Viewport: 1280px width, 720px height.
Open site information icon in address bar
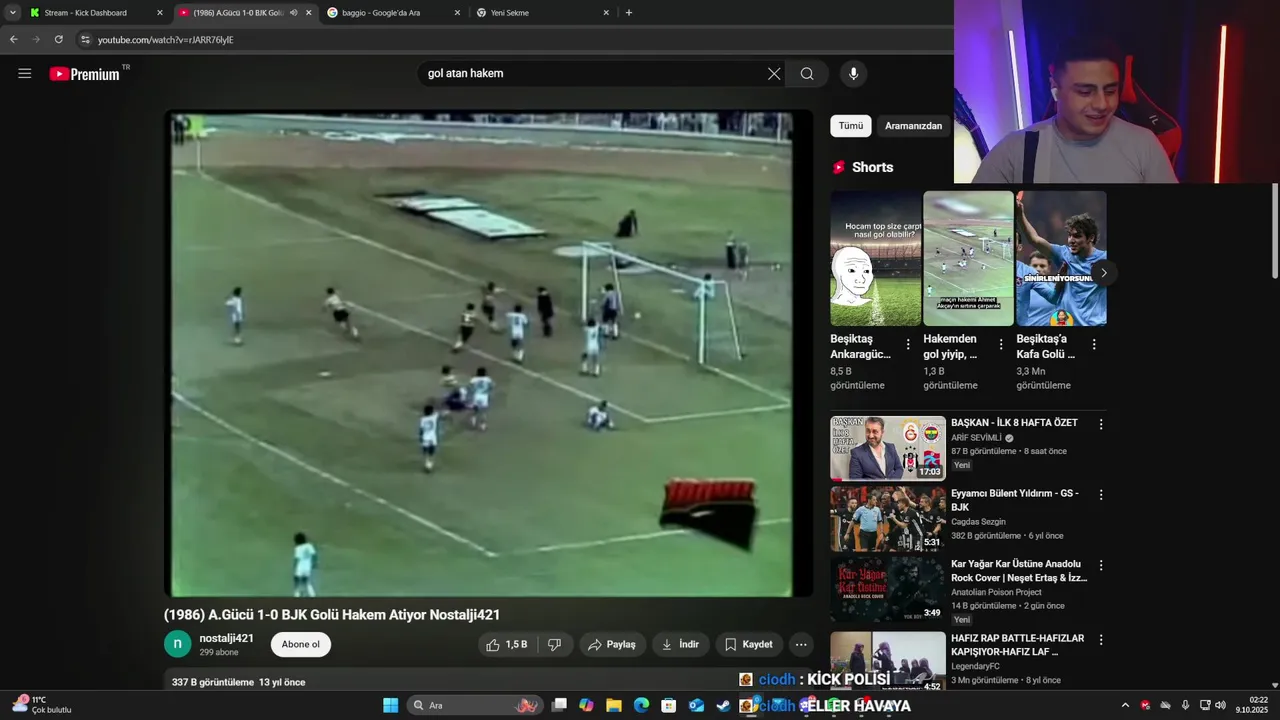[x=86, y=39]
